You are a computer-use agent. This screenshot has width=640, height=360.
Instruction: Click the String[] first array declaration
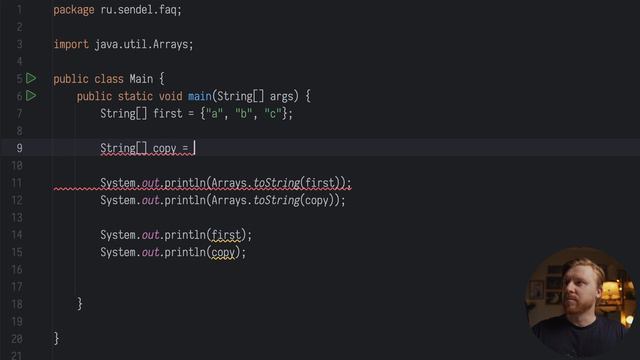pyautogui.click(x=197, y=113)
